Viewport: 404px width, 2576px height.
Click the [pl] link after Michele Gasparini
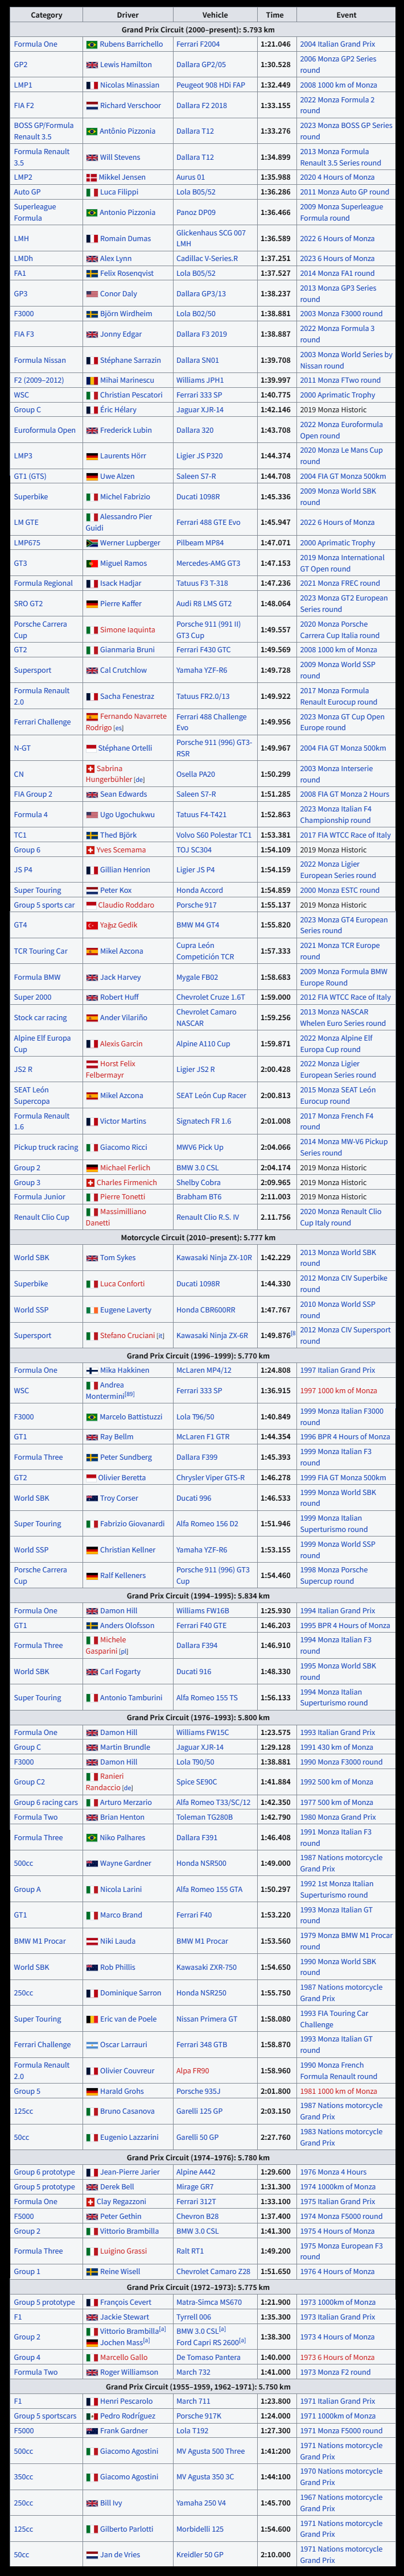pyautogui.click(x=124, y=1651)
